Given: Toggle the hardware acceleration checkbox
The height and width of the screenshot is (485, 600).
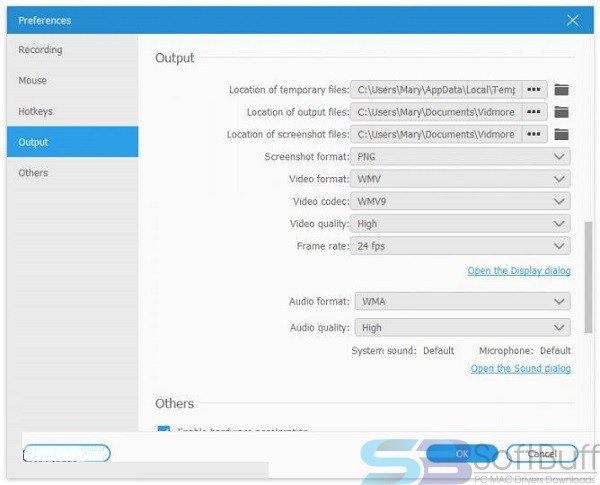Looking at the screenshot, I should (x=164, y=429).
